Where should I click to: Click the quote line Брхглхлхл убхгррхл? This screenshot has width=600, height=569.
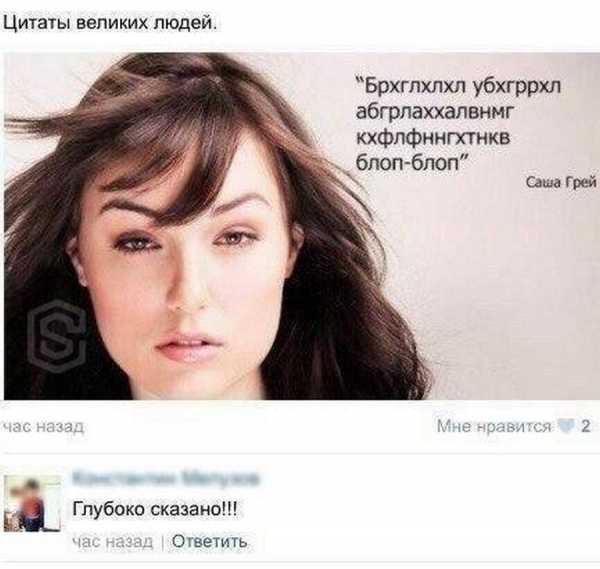coord(458,86)
